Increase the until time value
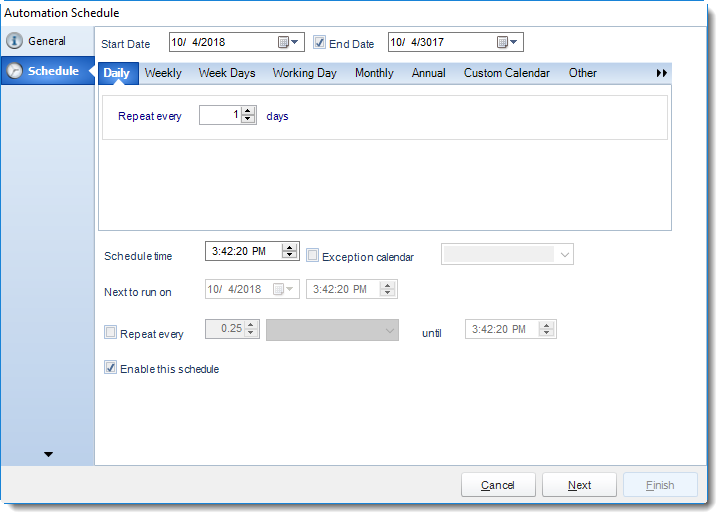Image resolution: width=723 pixels, height=519 pixels. pyautogui.click(x=547, y=325)
